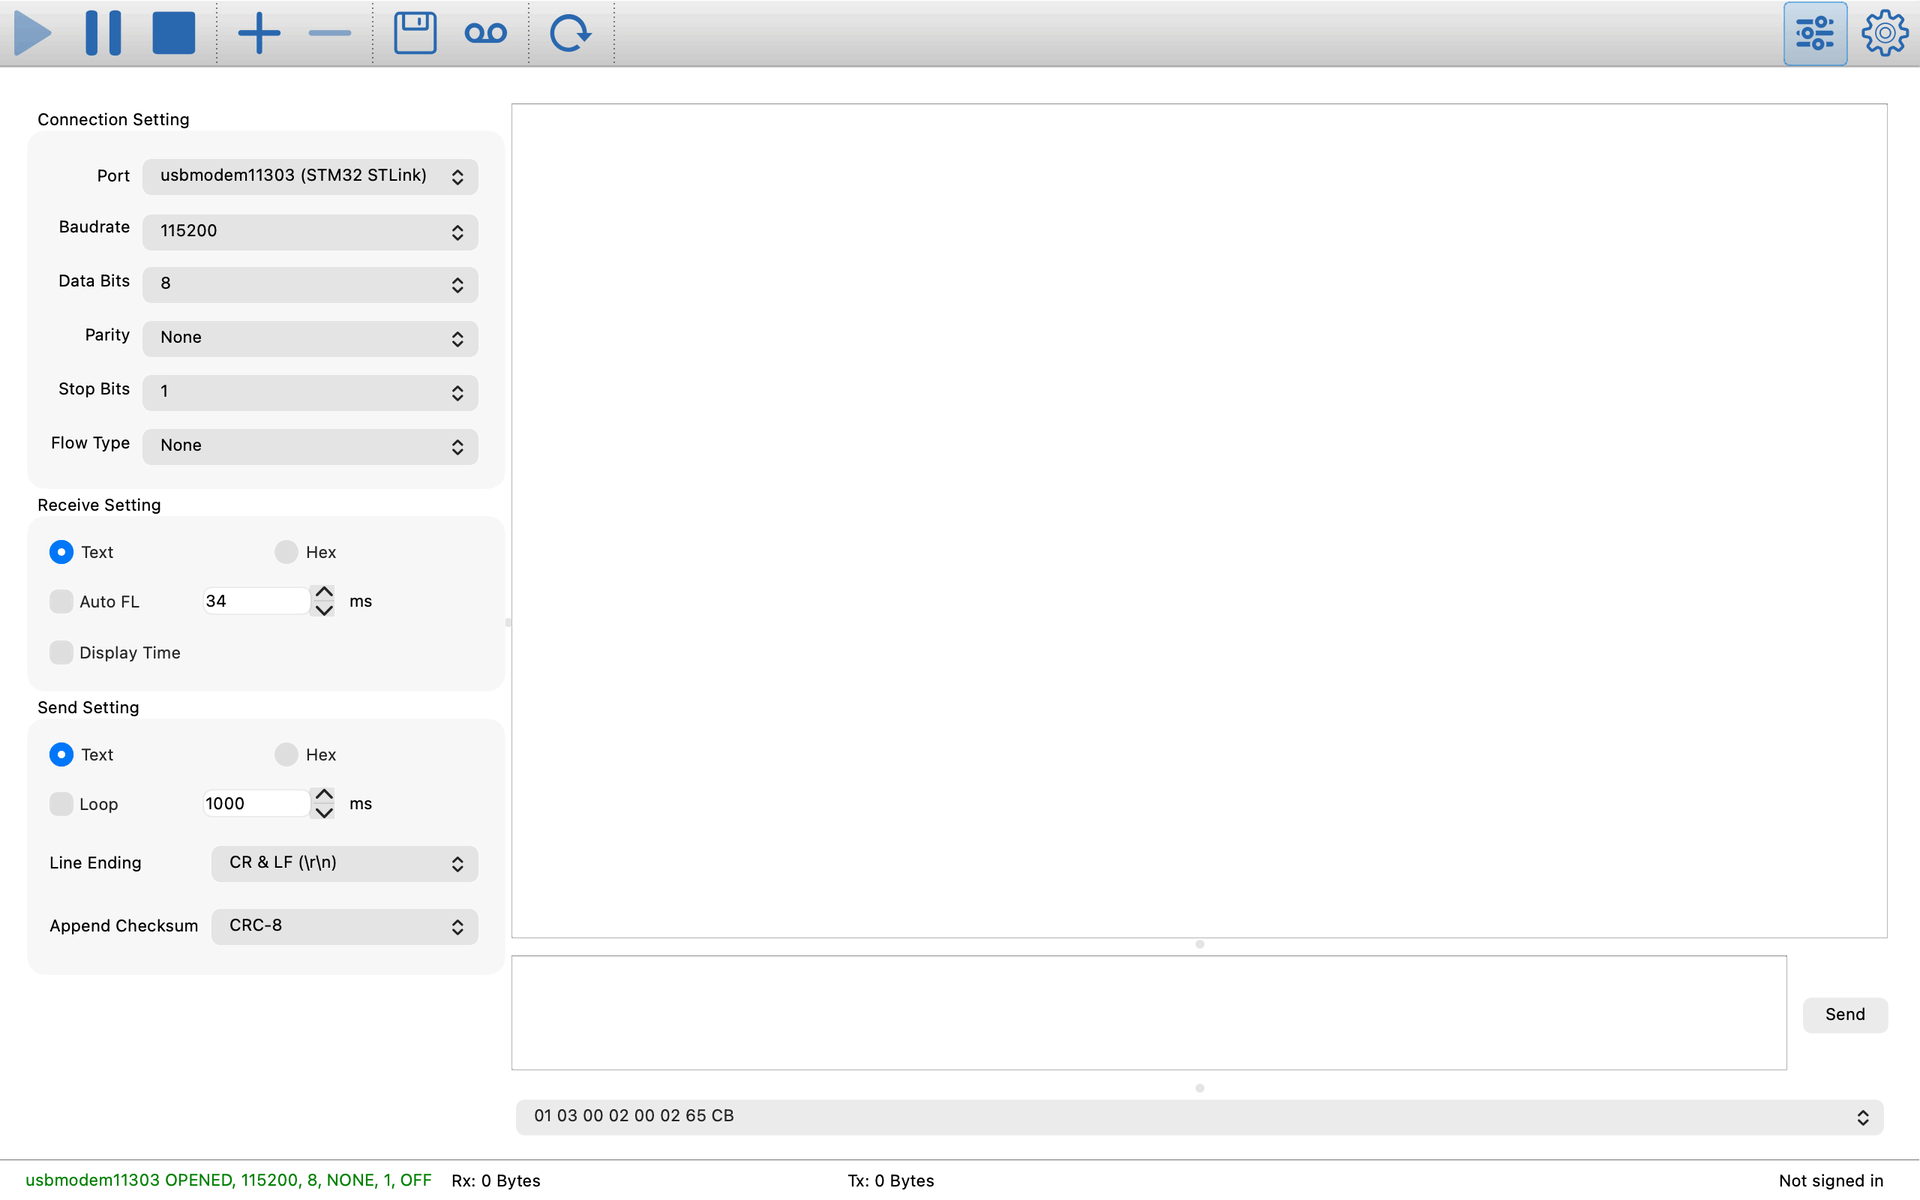Viewport: 1920px width, 1200px height.
Task: Click the 'Tx: 0 Bytes' status entry
Action: 891,1181
